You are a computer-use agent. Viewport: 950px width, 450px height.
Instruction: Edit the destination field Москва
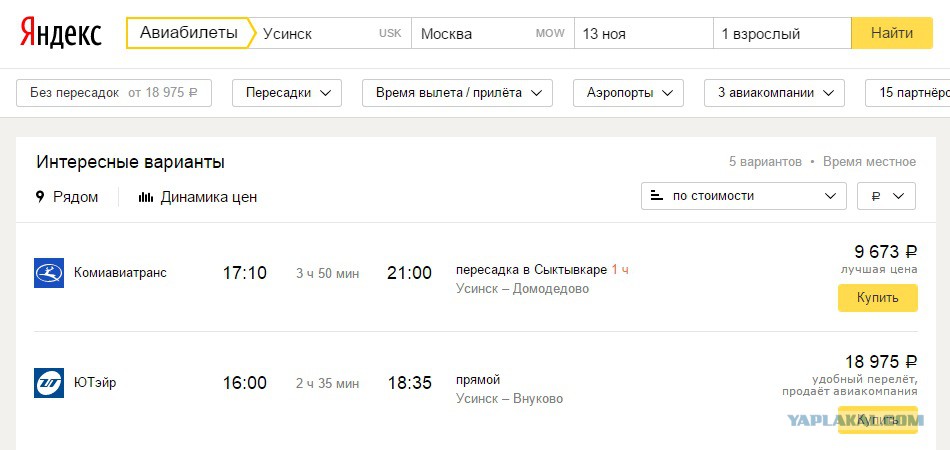pos(493,33)
